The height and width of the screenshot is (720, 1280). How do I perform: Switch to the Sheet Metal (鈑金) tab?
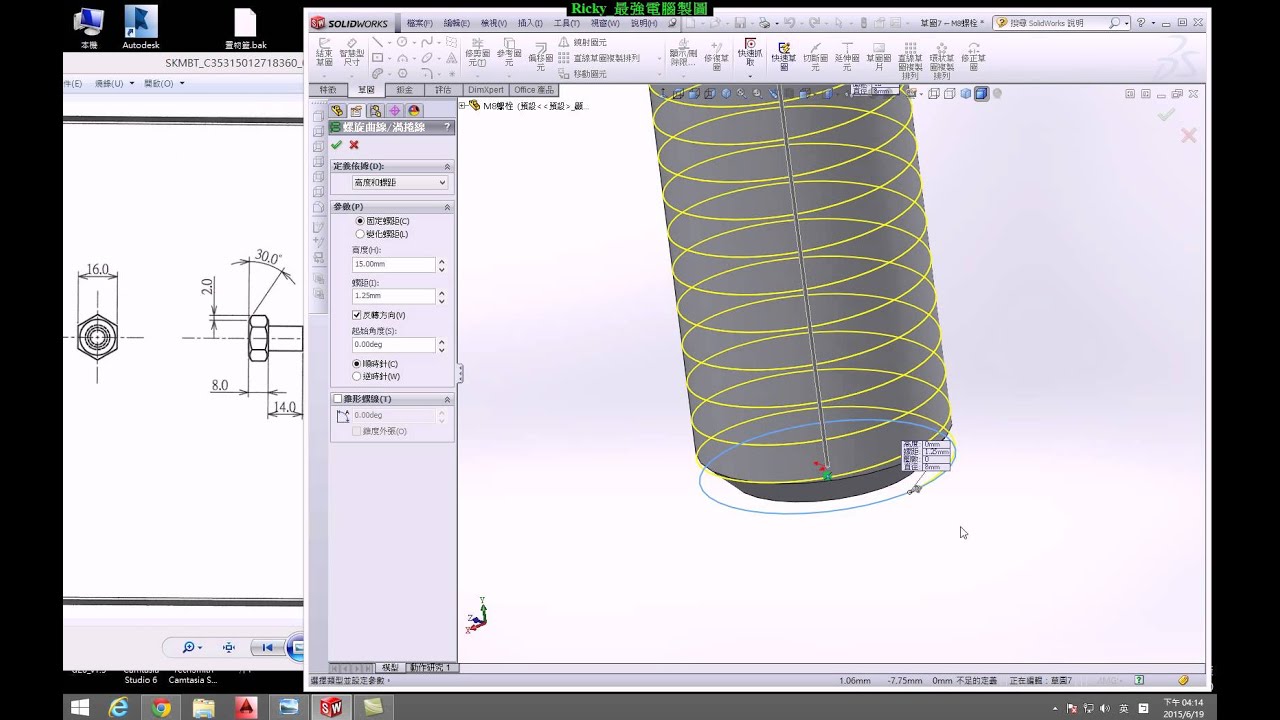tap(404, 90)
